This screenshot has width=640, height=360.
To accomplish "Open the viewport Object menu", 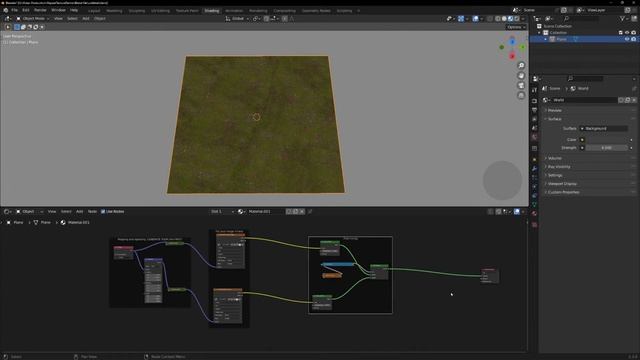I will (x=100, y=19).
